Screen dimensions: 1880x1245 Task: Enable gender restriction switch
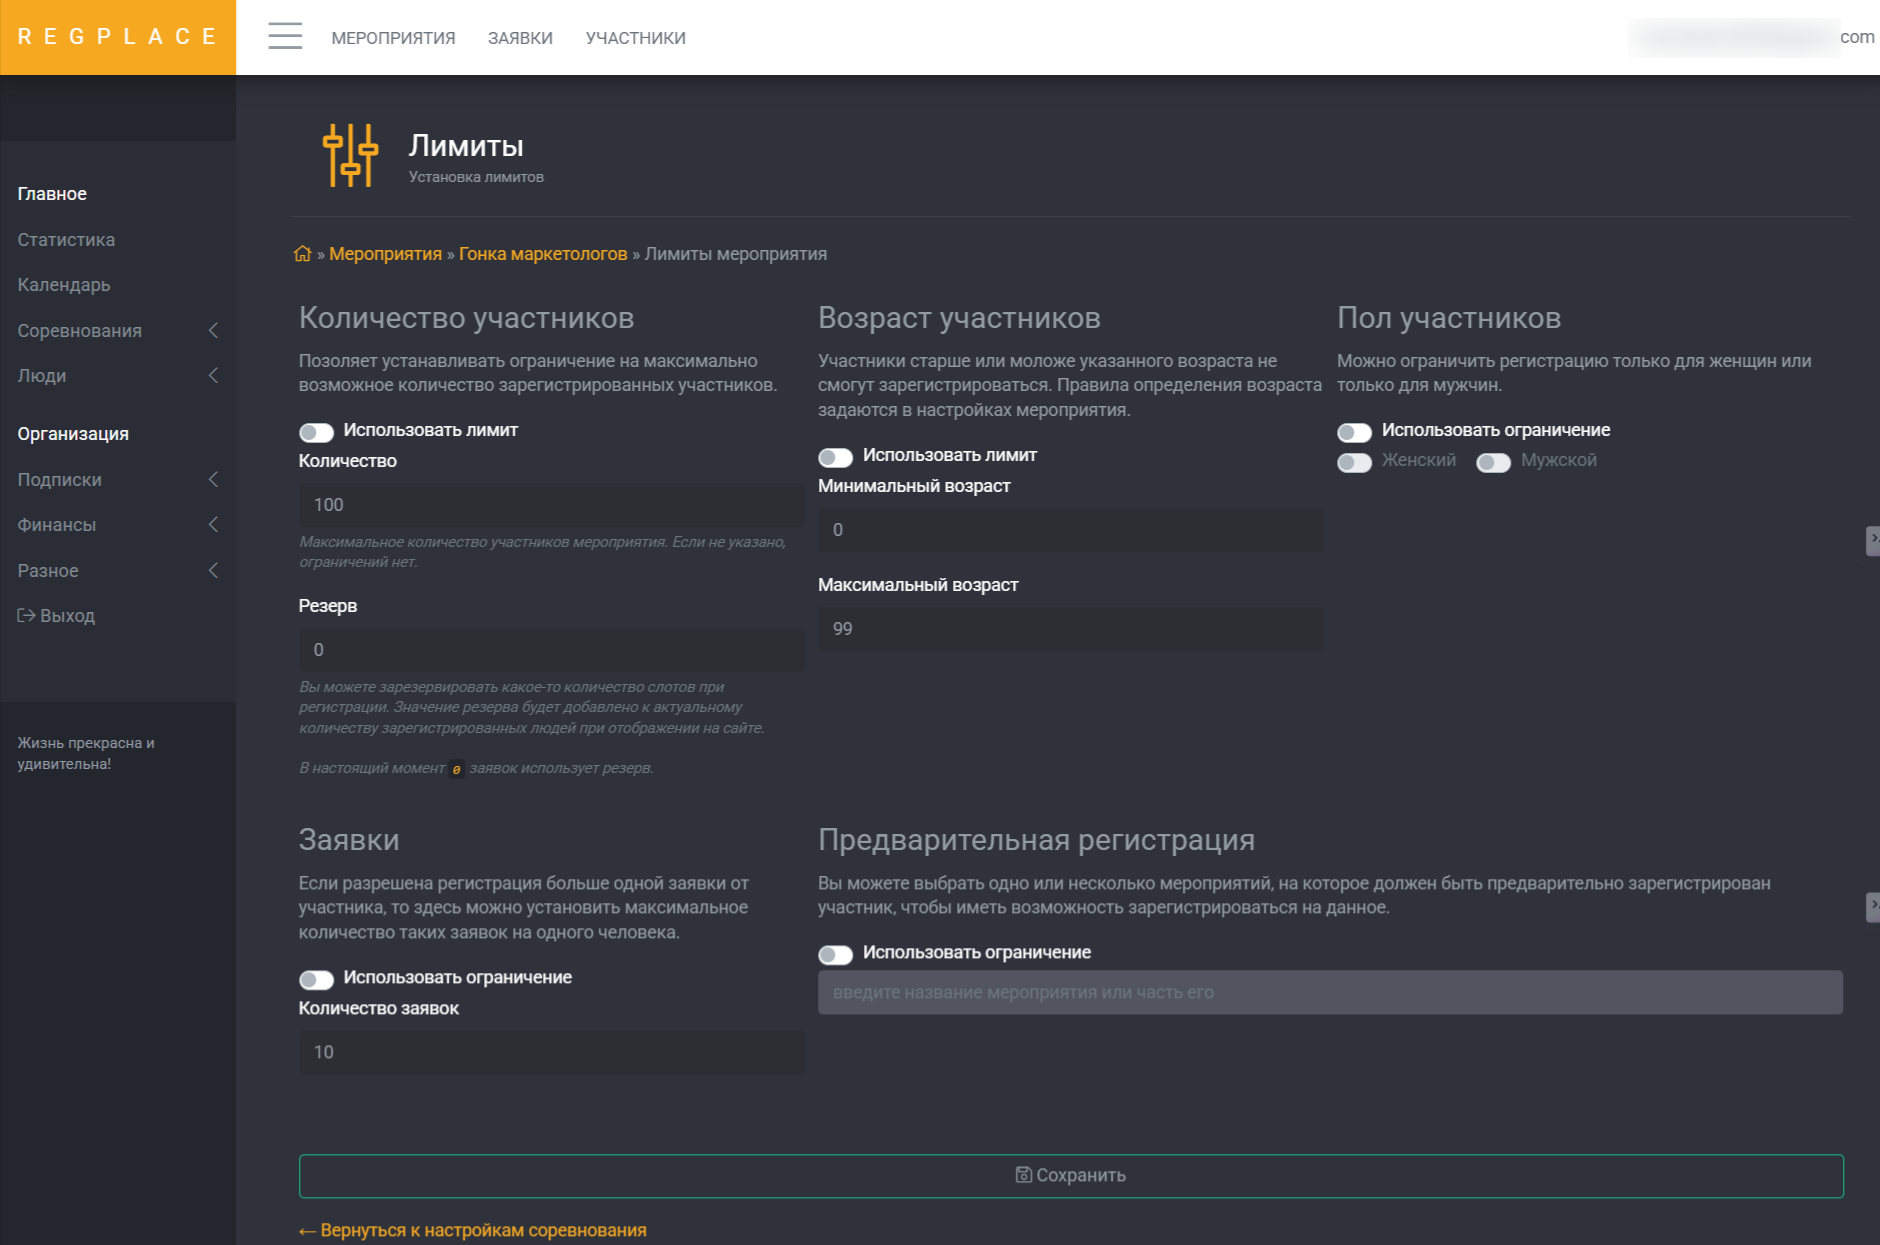pyautogui.click(x=1354, y=432)
